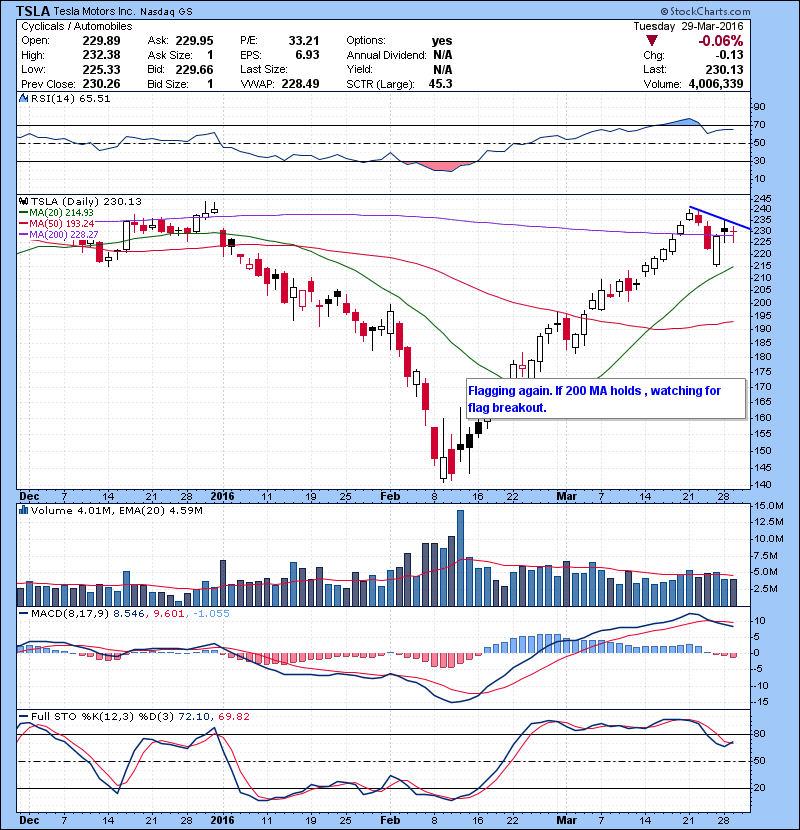Click the red down-triangle change indicator
The image size is (800, 830).
pos(652,41)
